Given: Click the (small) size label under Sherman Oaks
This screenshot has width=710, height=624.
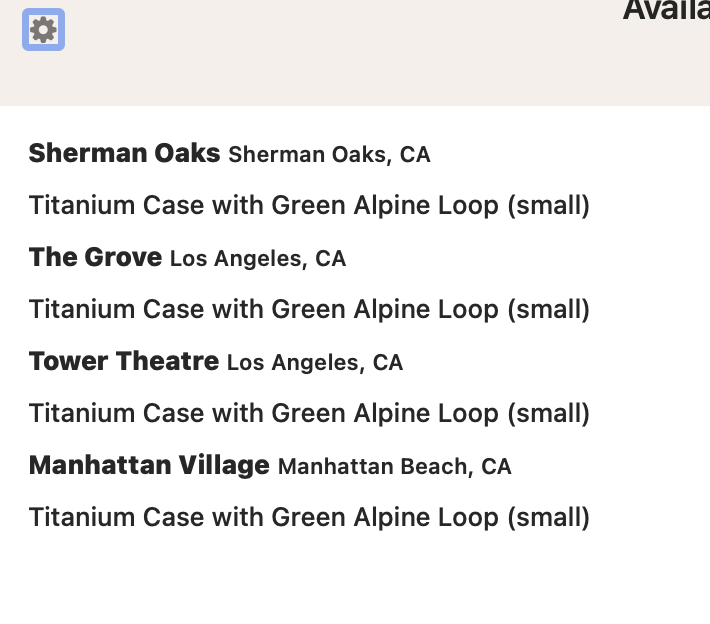Looking at the screenshot, I should (x=549, y=206).
